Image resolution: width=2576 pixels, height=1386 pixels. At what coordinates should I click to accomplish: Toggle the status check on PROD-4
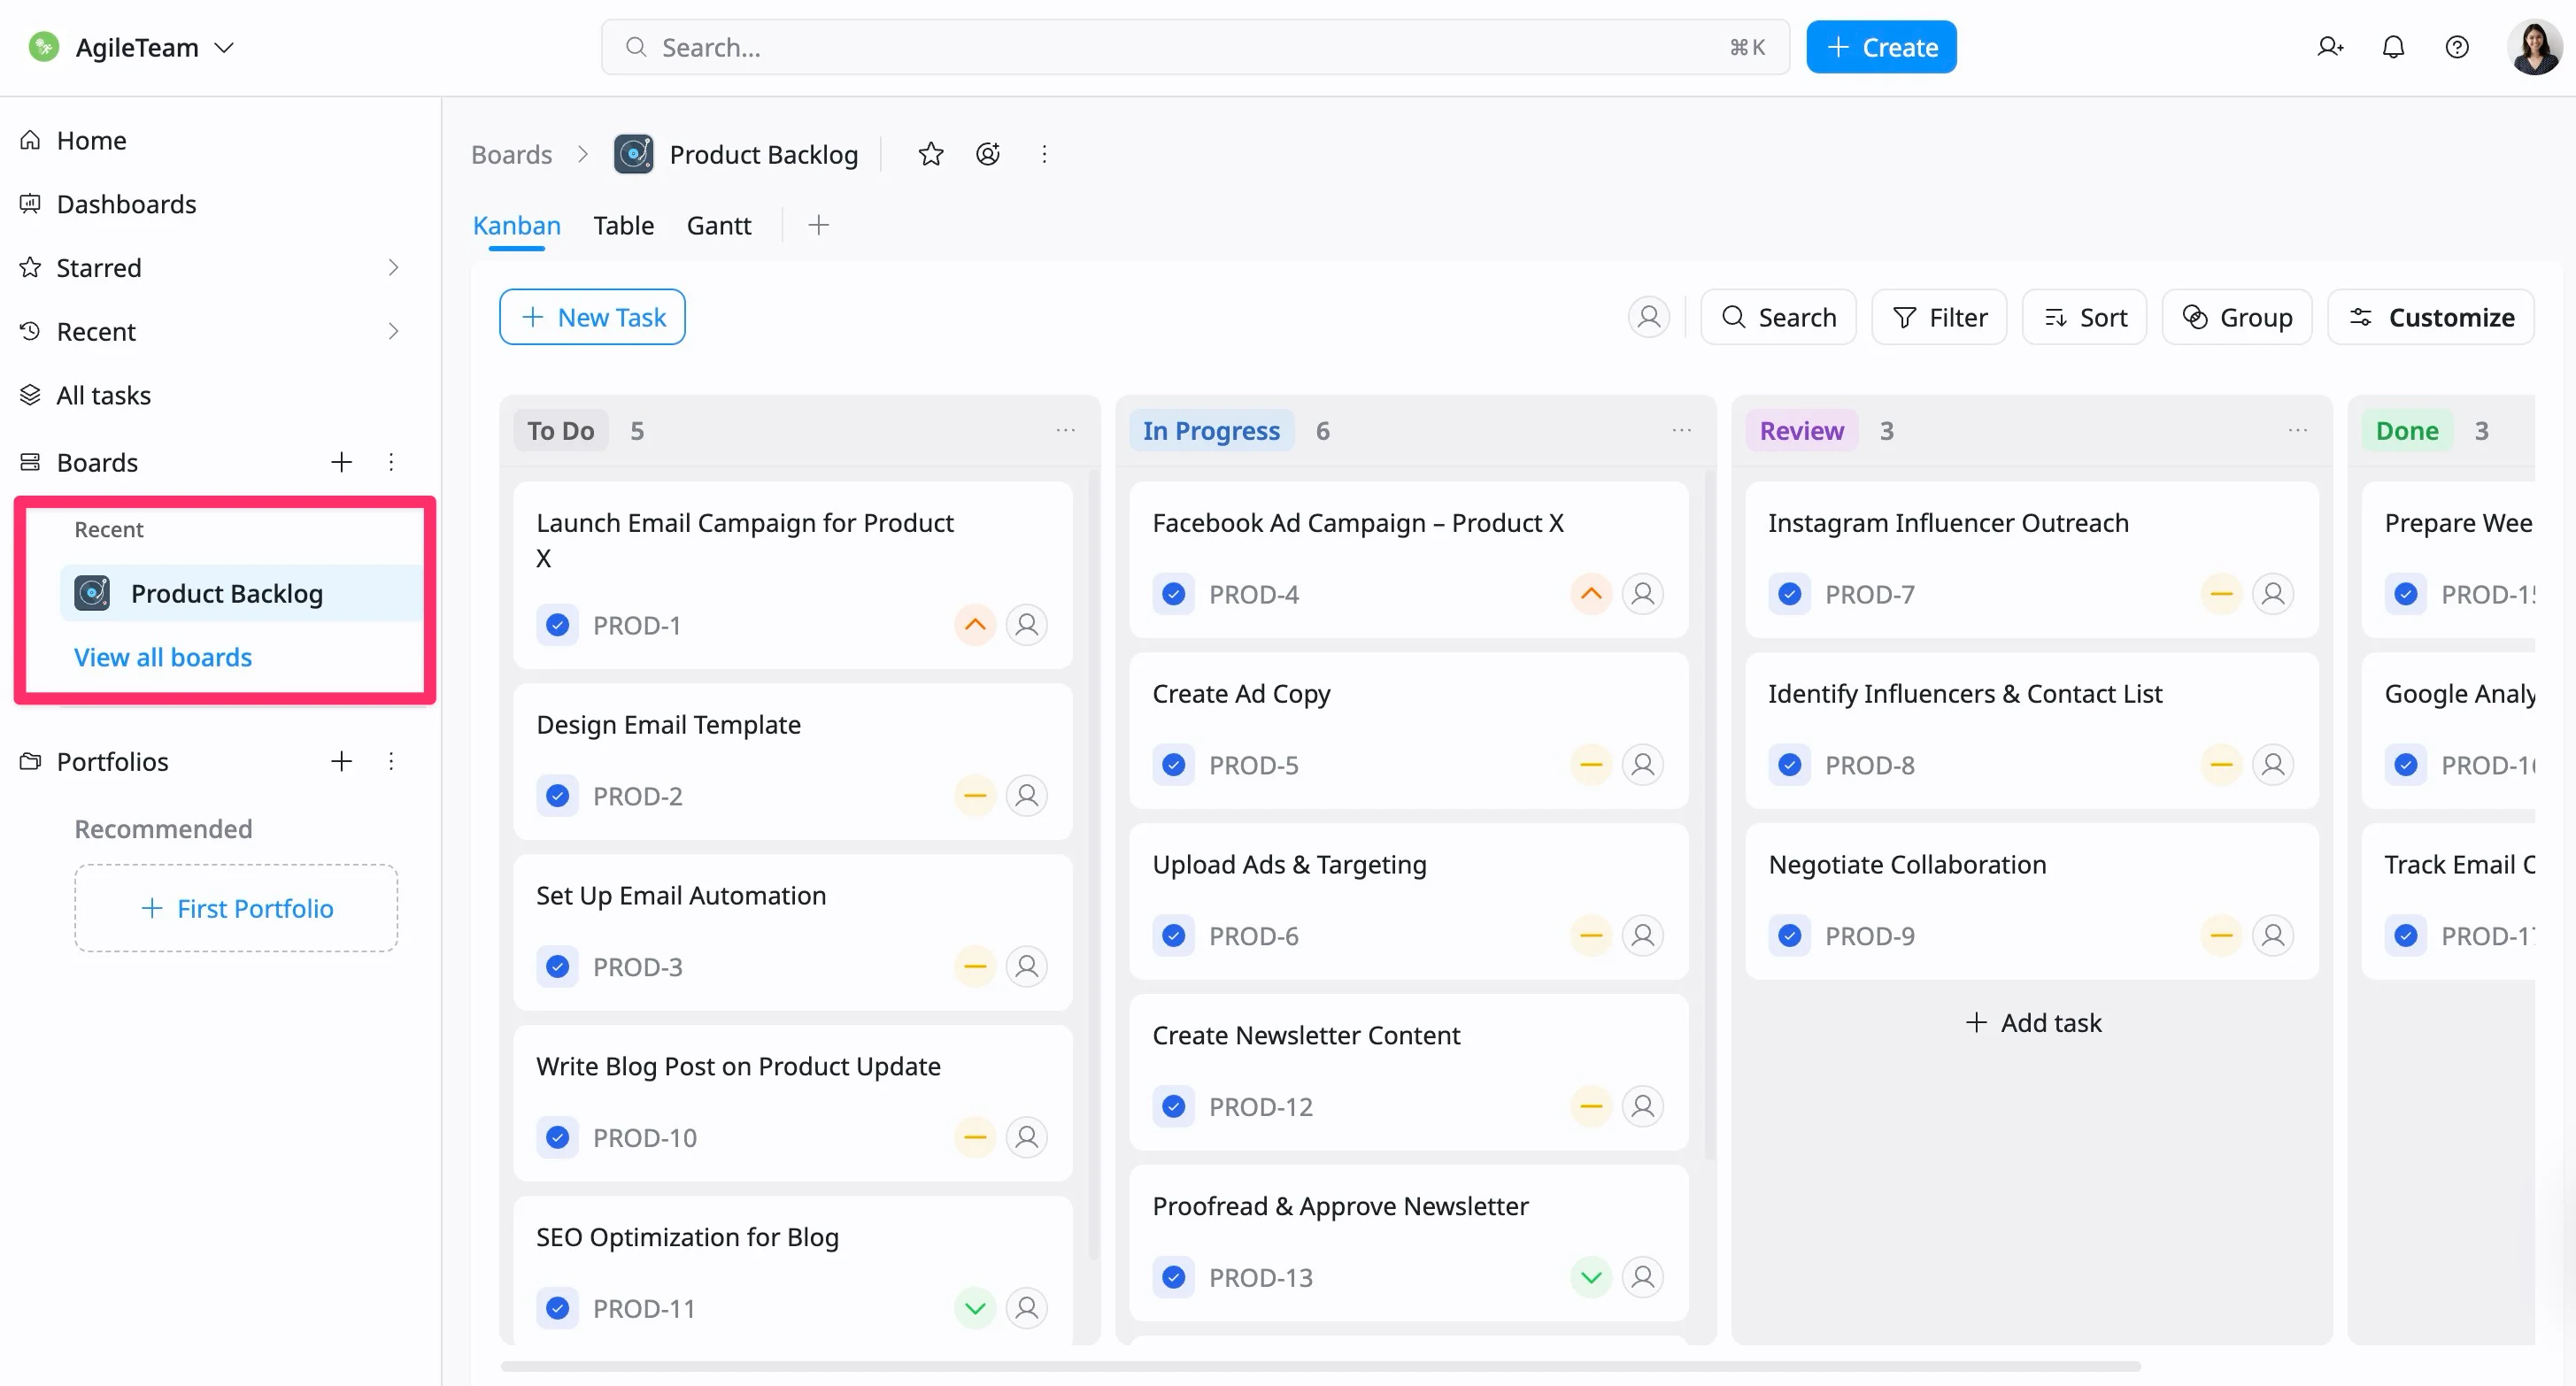pyautogui.click(x=1174, y=594)
